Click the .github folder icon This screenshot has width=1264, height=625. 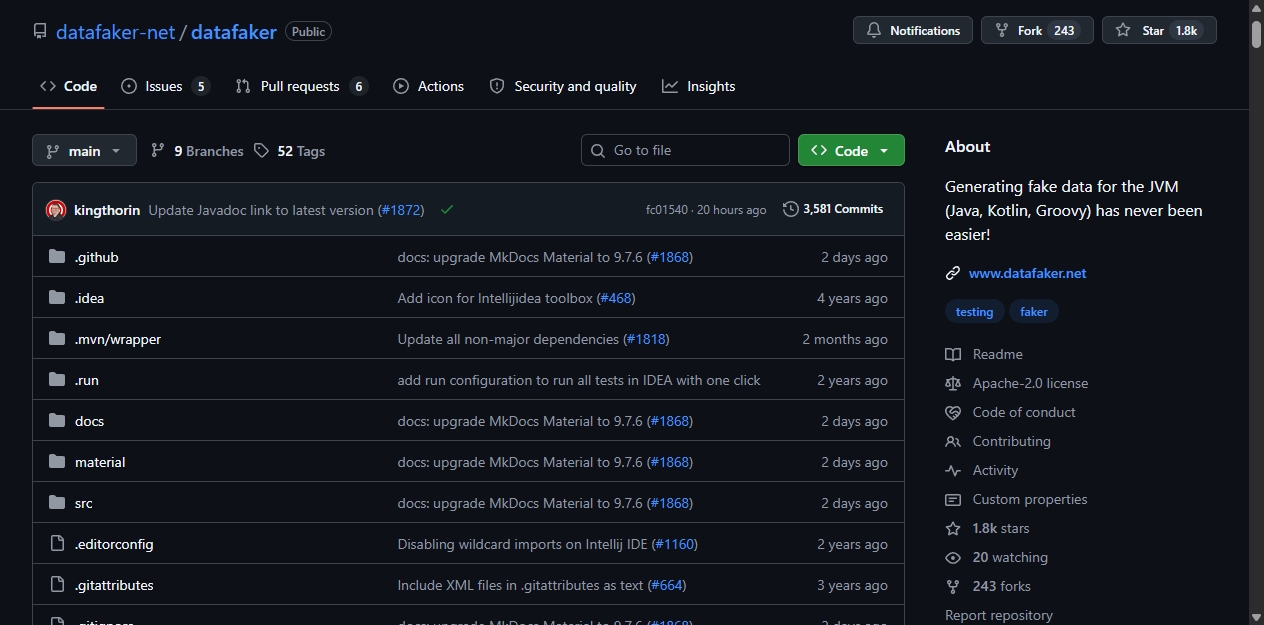pos(57,257)
